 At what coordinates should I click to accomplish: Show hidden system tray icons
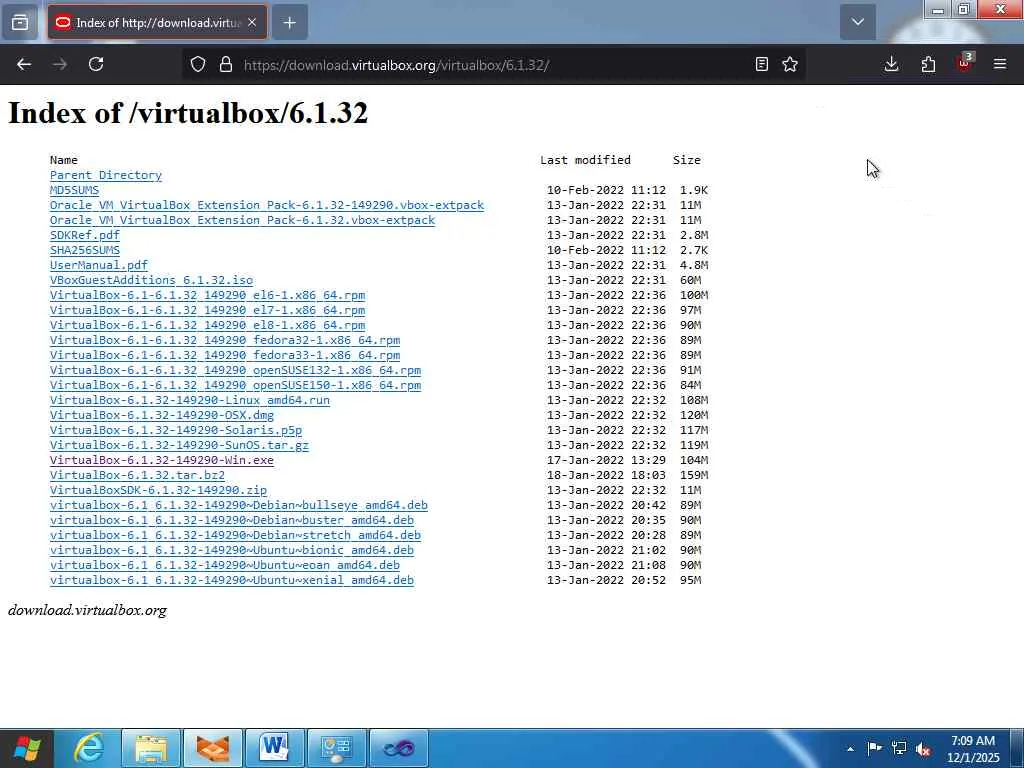(850, 749)
